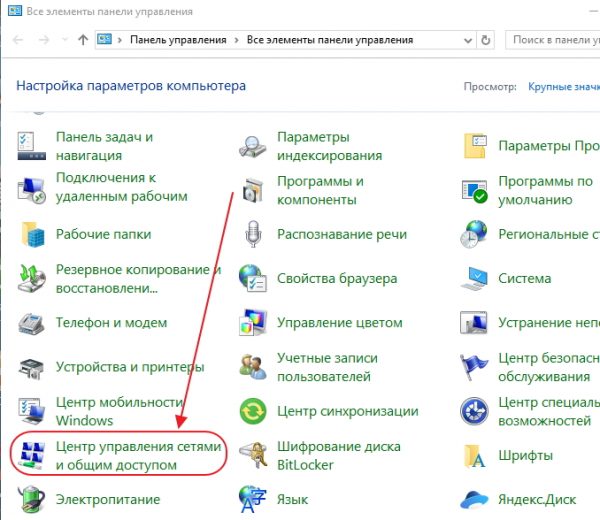Open the green Sync Center icon
The width and height of the screenshot is (600, 520).
click(x=253, y=411)
